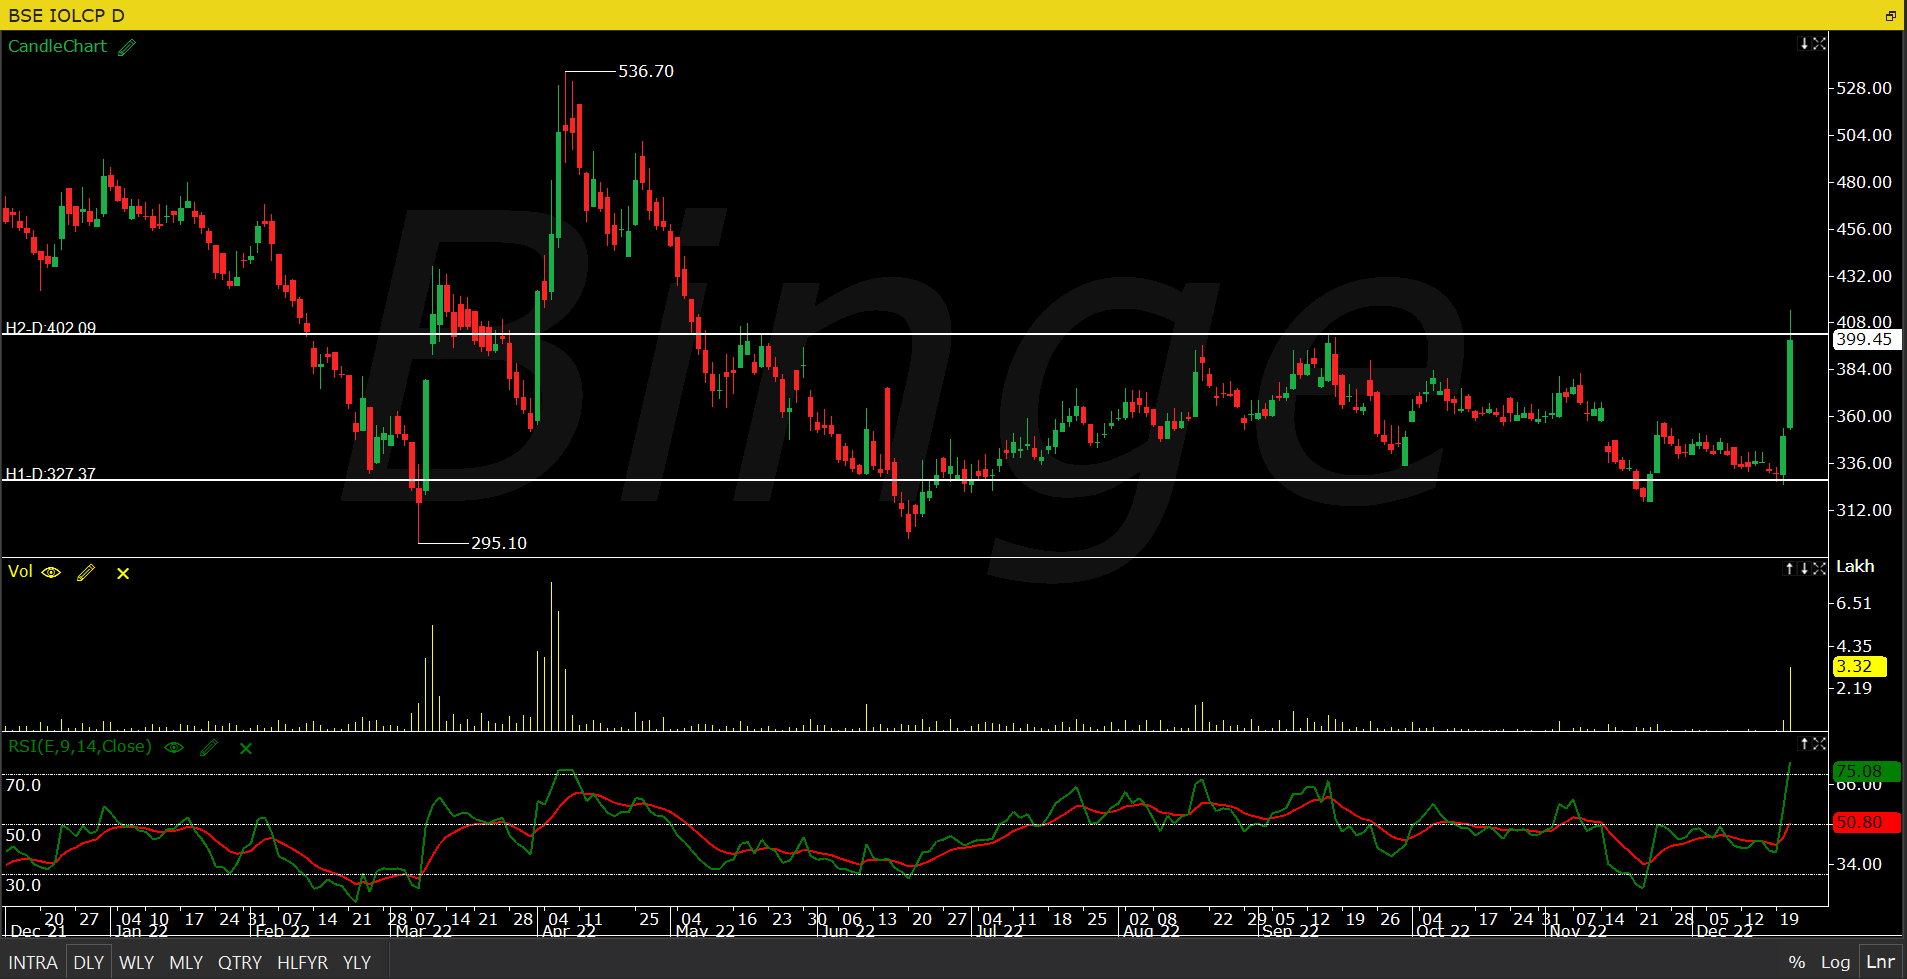Edit CandleChart settings with the pencil icon
Screen dimensions: 1907x979
127,47
